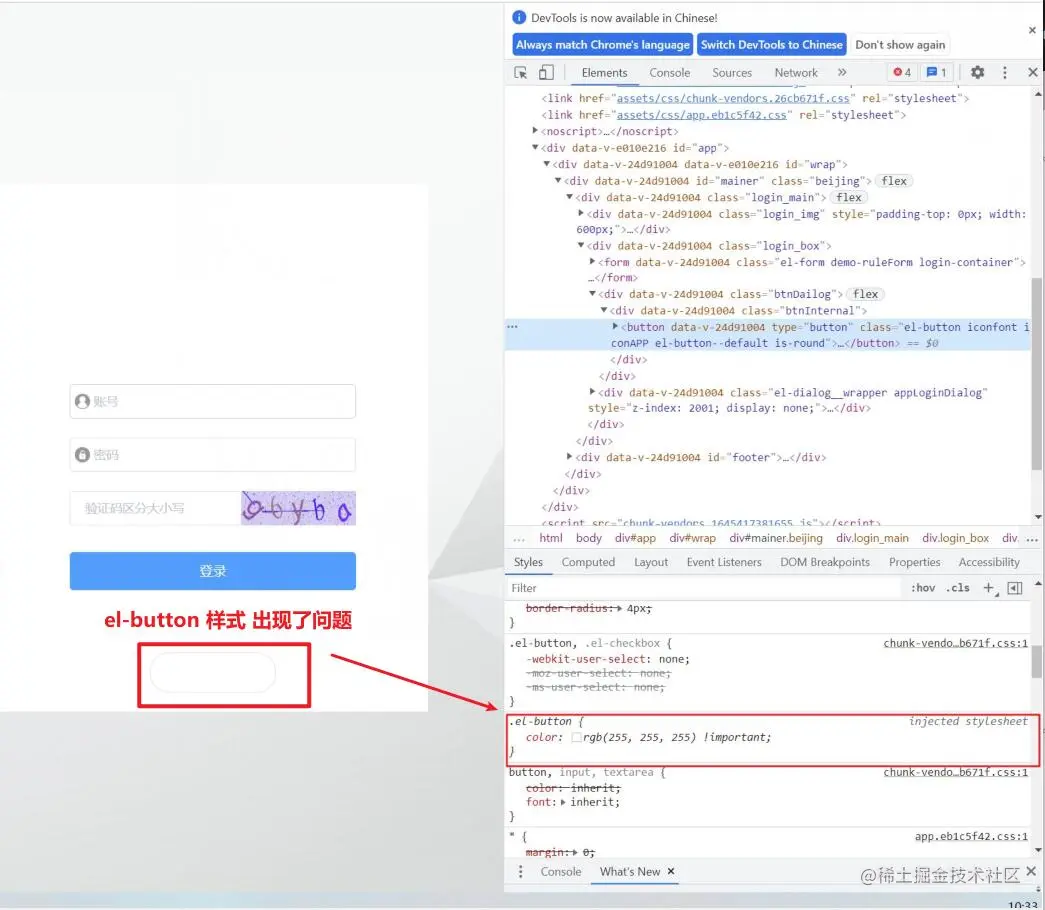Click the flex badge on btnDialog div

(865, 294)
